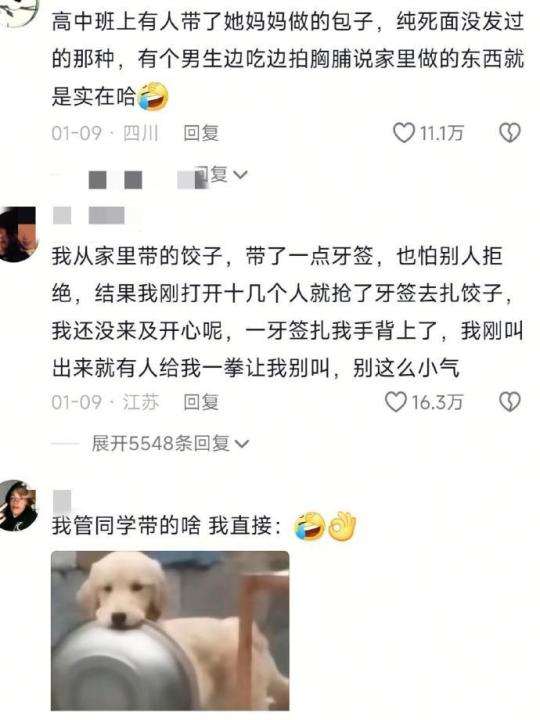The width and height of the screenshot is (540, 720).
Task: Expand 展开5548条回复 replies
Action: (170, 444)
